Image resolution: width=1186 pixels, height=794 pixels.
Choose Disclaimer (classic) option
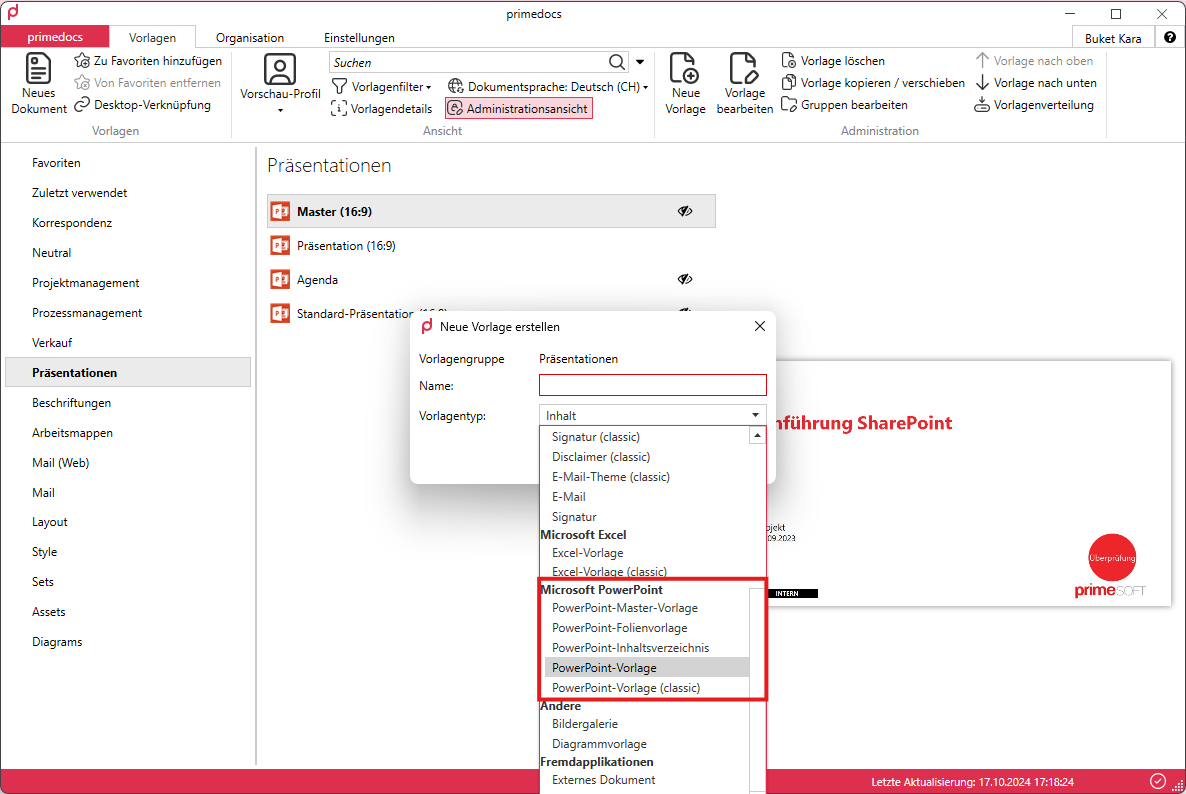(601, 456)
